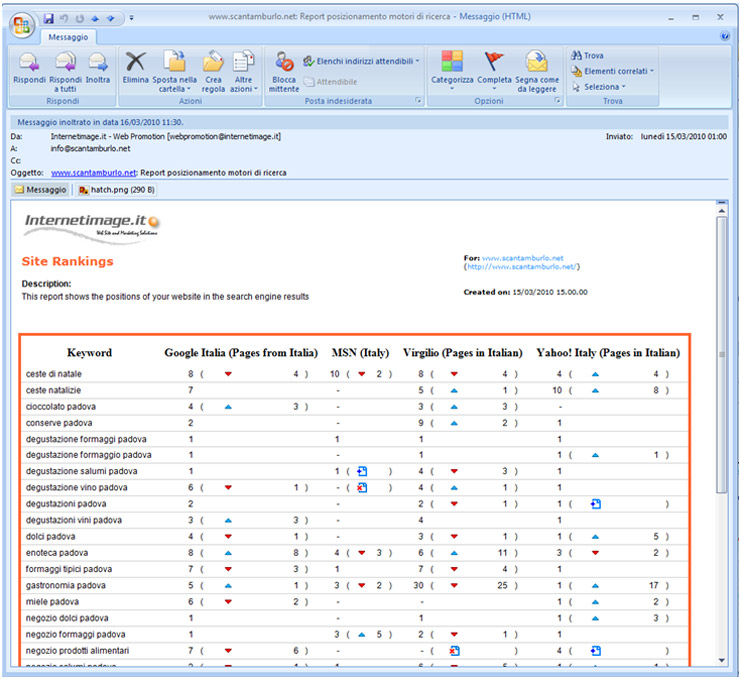Launch the Opzioni group dialog
Image resolution: width=740 pixels, height=679 pixels.
click(x=557, y=101)
